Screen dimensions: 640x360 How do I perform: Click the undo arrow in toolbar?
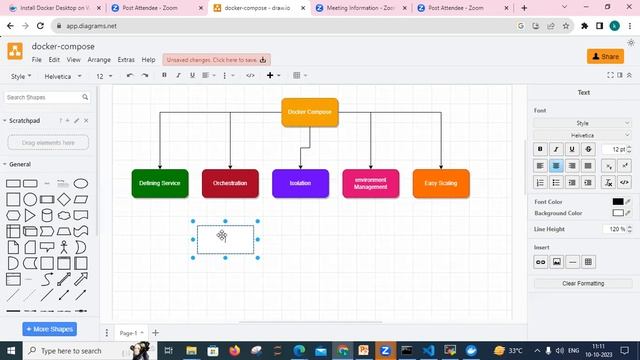click(x=130, y=76)
